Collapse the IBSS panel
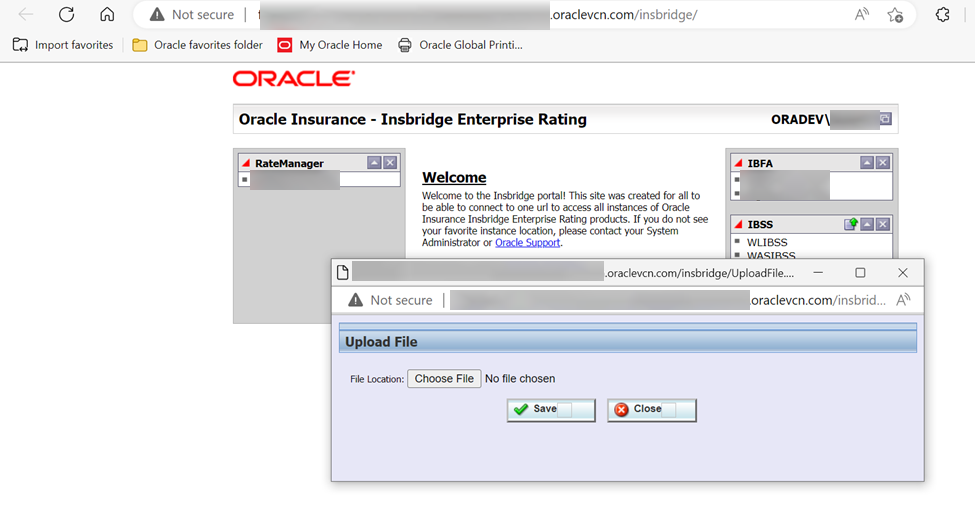Screen dimensions: 975x507 (867, 224)
